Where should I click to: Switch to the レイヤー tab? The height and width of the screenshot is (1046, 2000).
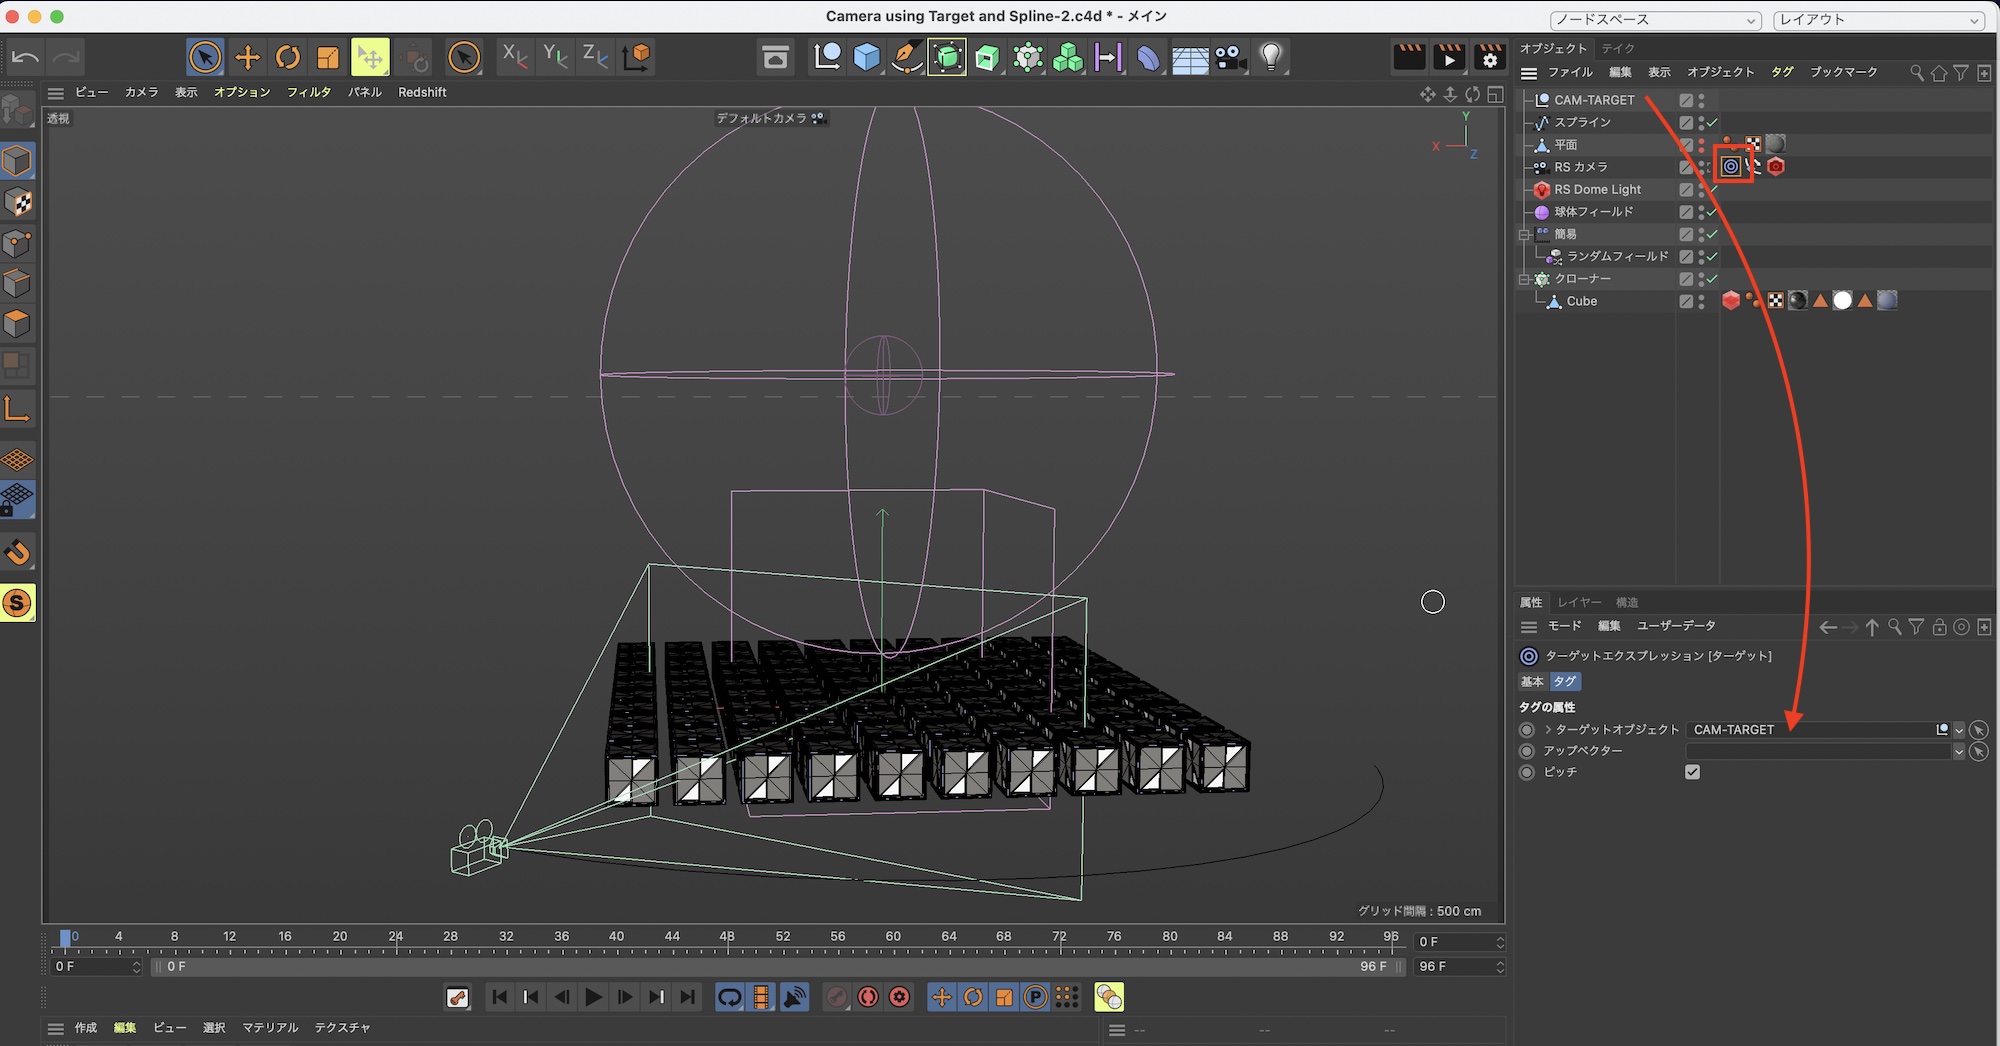(1579, 602)
